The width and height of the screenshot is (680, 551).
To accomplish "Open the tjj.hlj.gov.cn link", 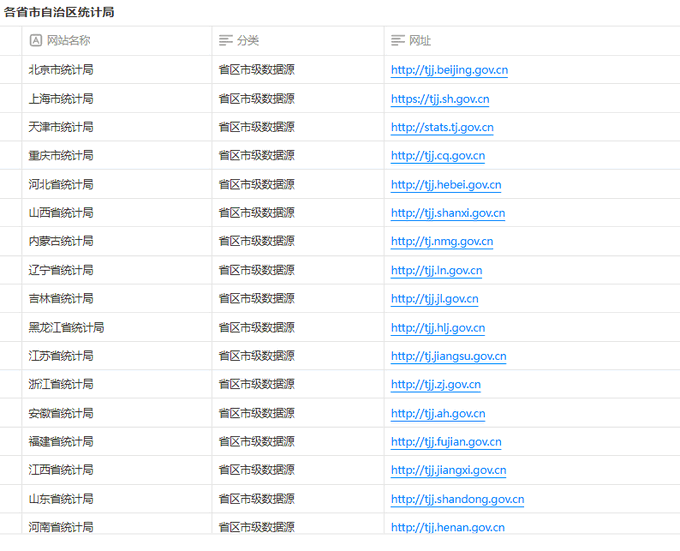I will pos(438,328).
